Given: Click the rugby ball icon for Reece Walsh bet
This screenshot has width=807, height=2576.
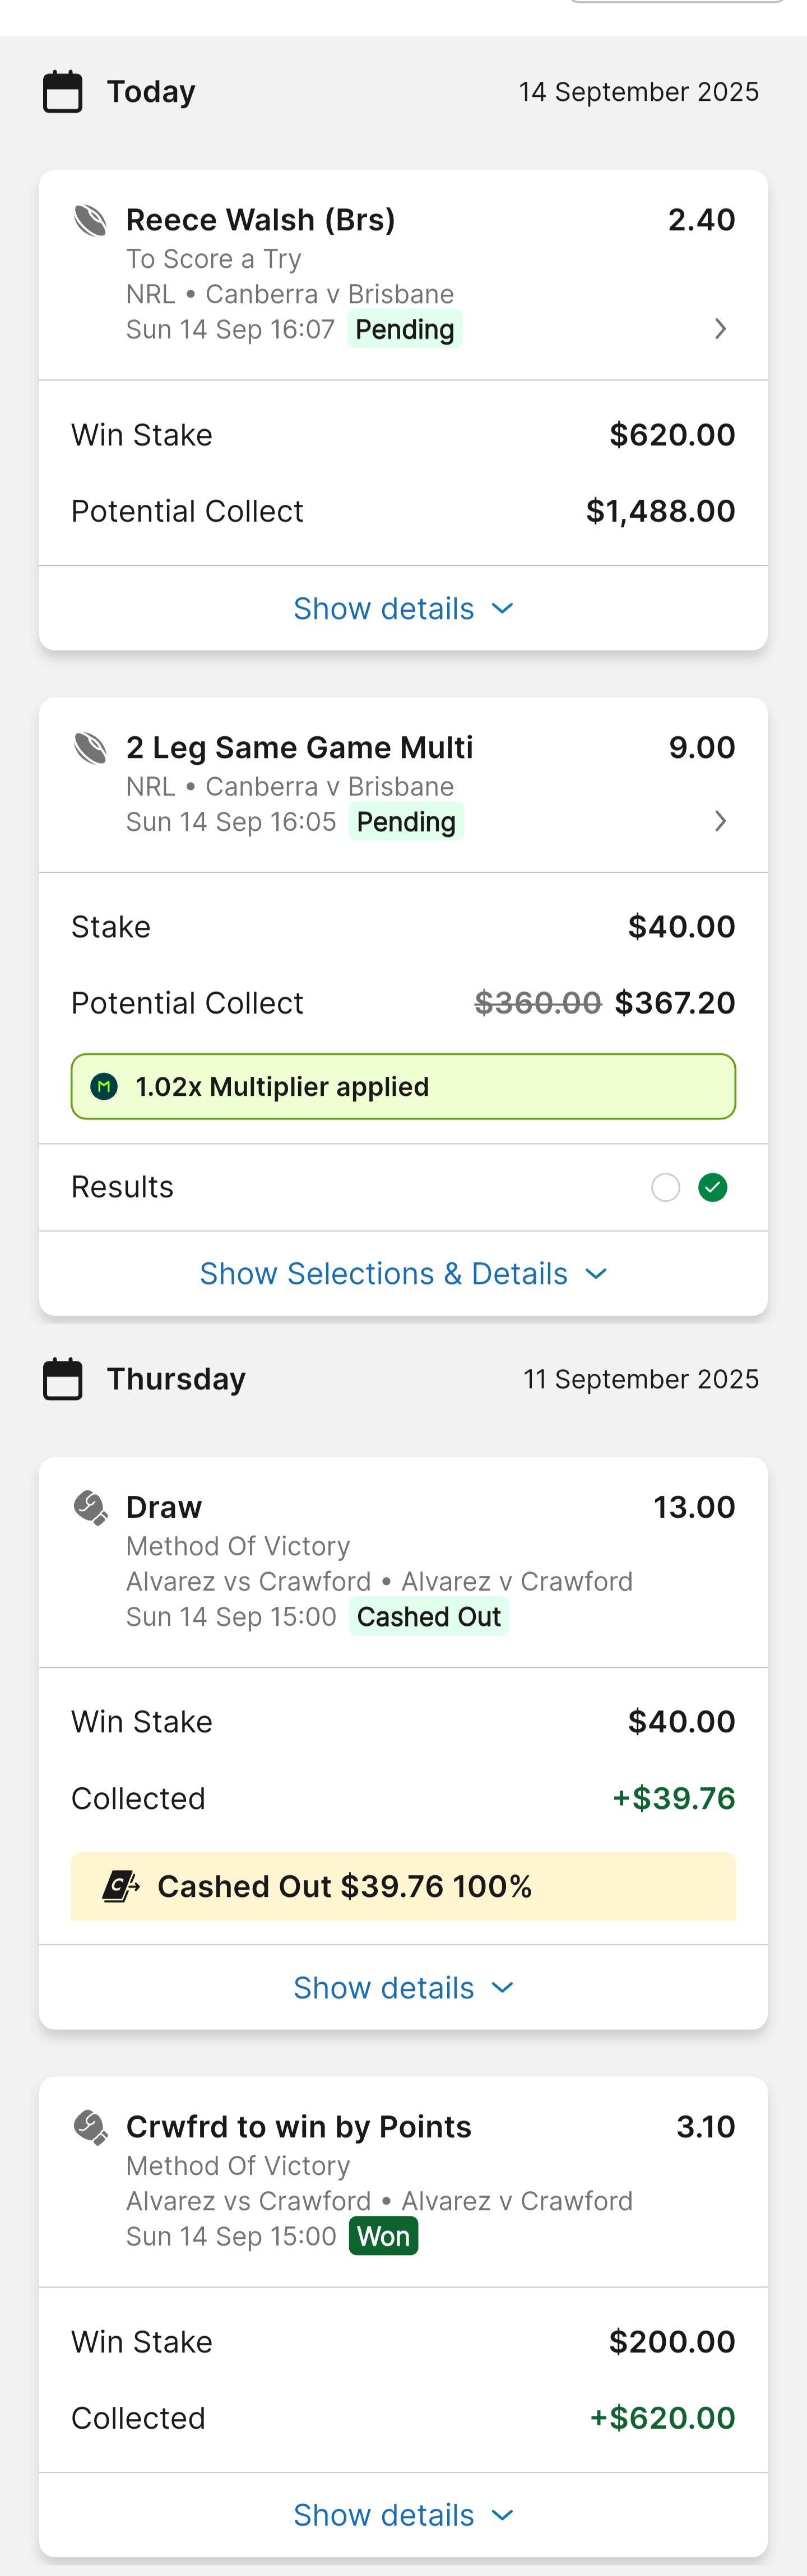Looking at the screenshot, I should point(91,220).
